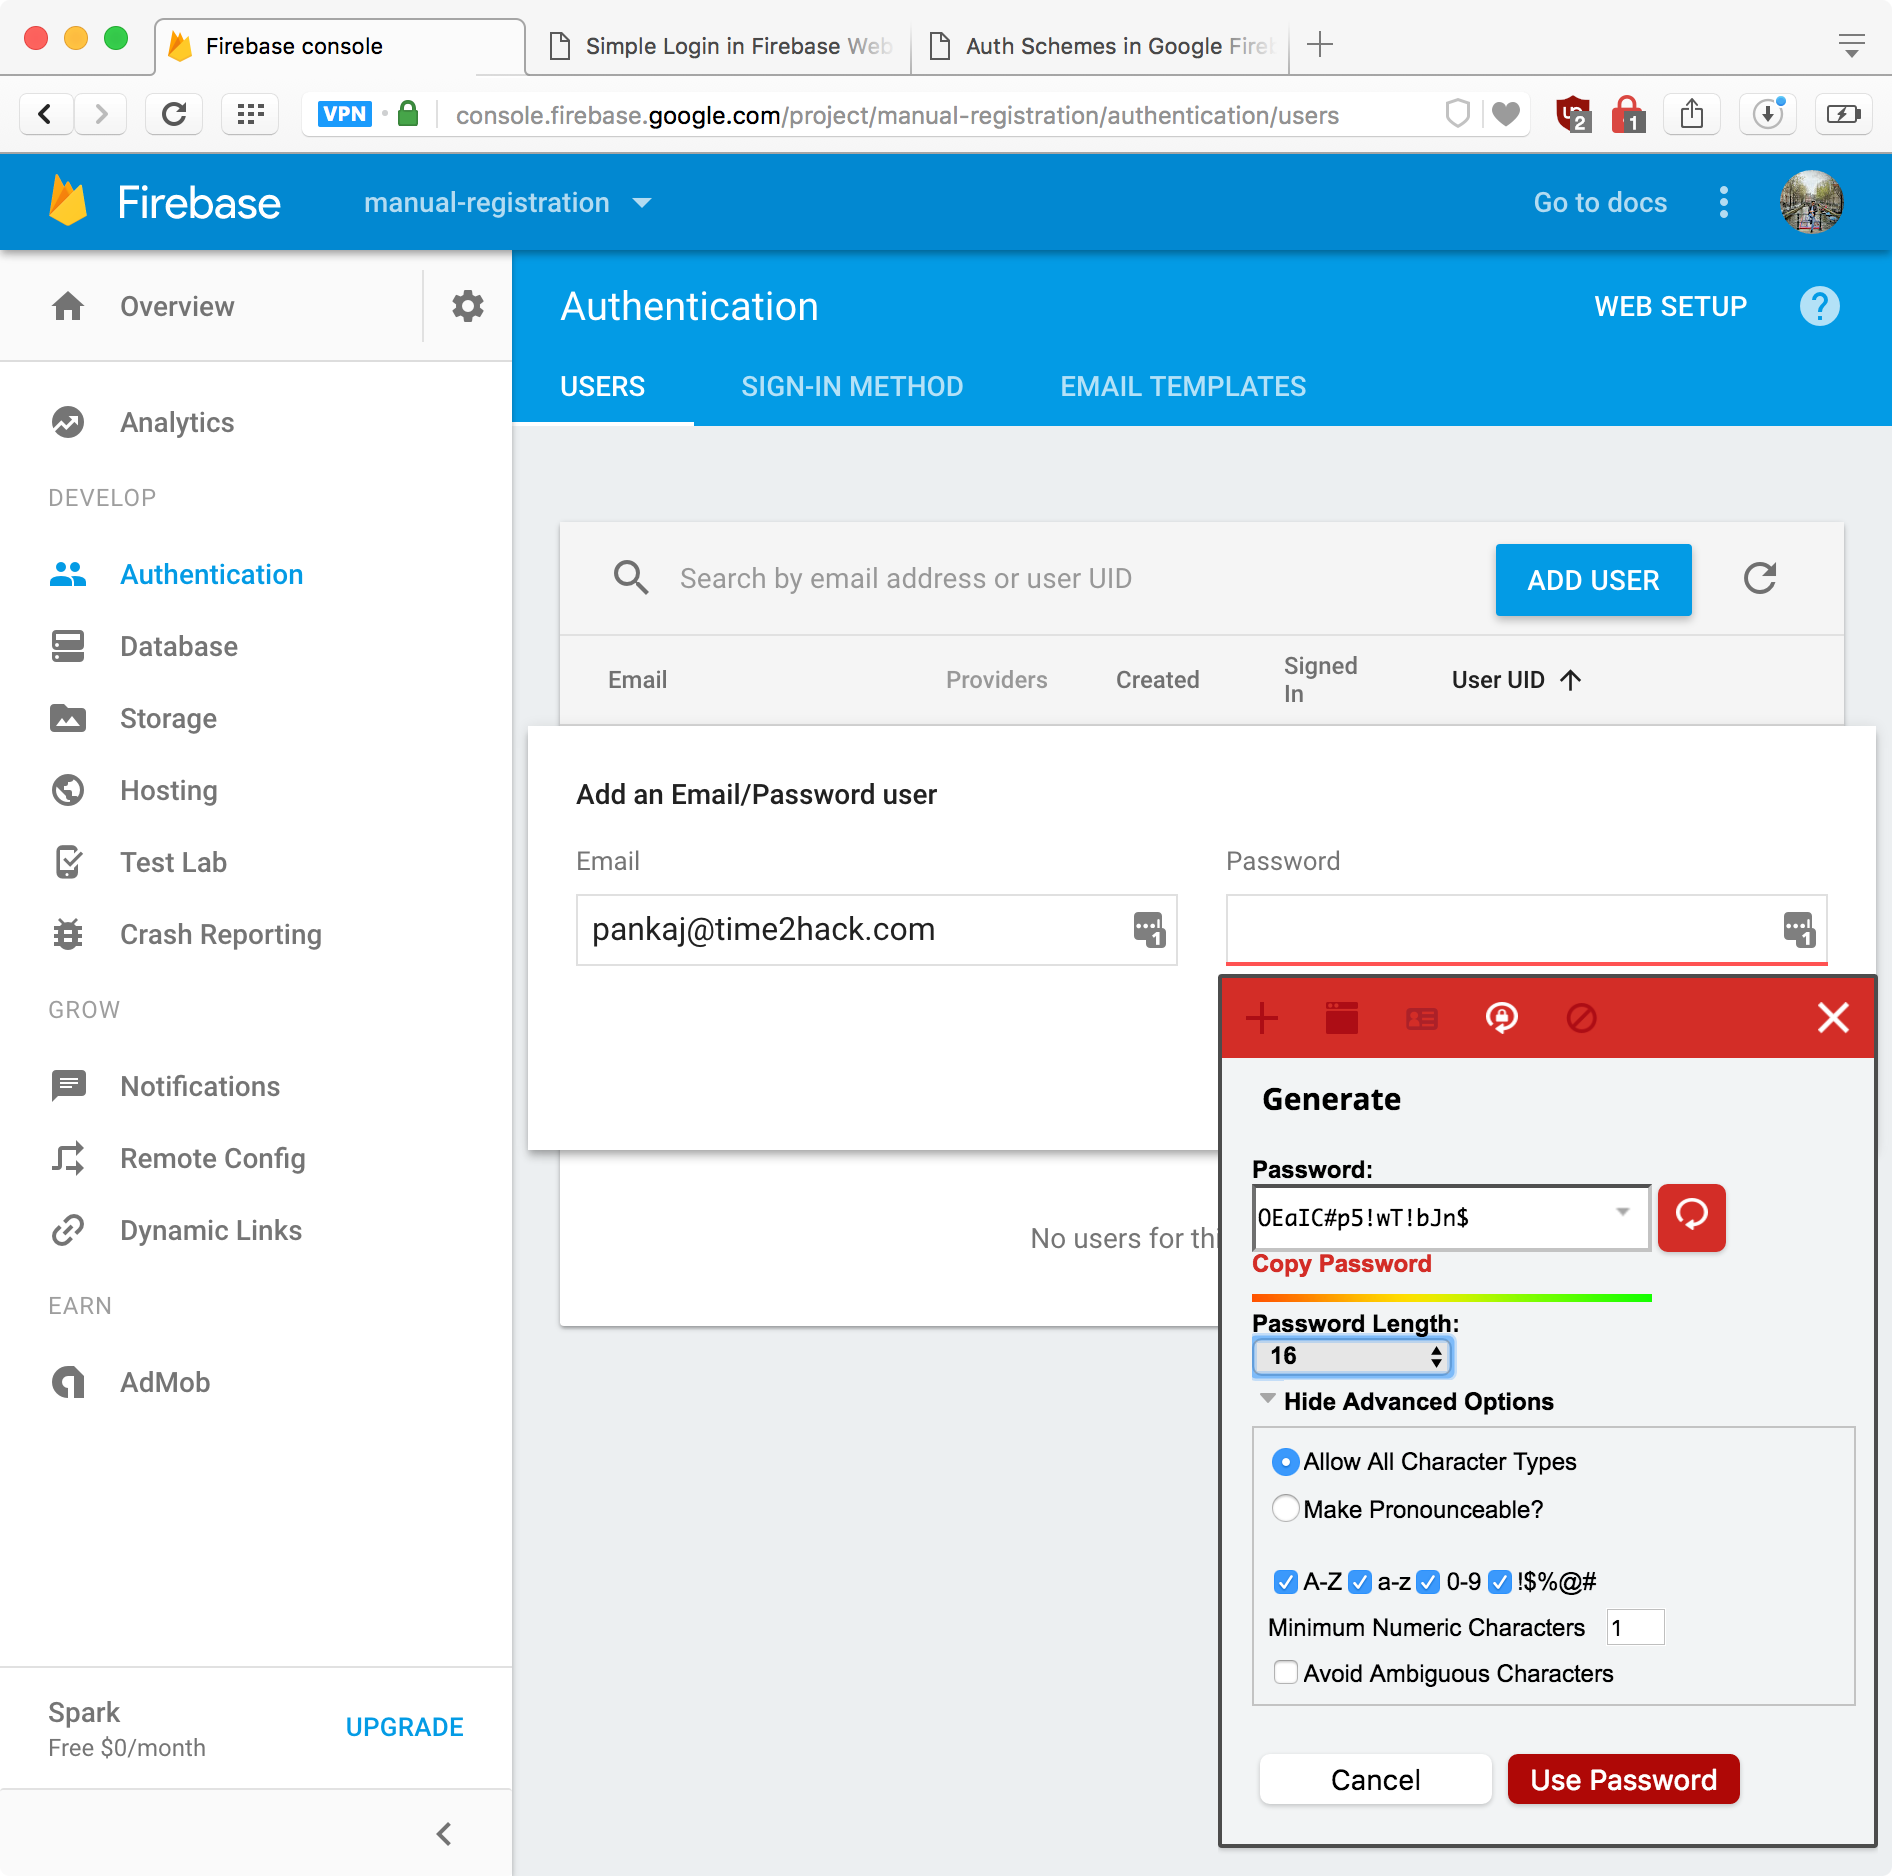The width and height of the screenshot is (1892, 1876).
Task: Click the Test Lab checklist icon
Action: (68, 862)
